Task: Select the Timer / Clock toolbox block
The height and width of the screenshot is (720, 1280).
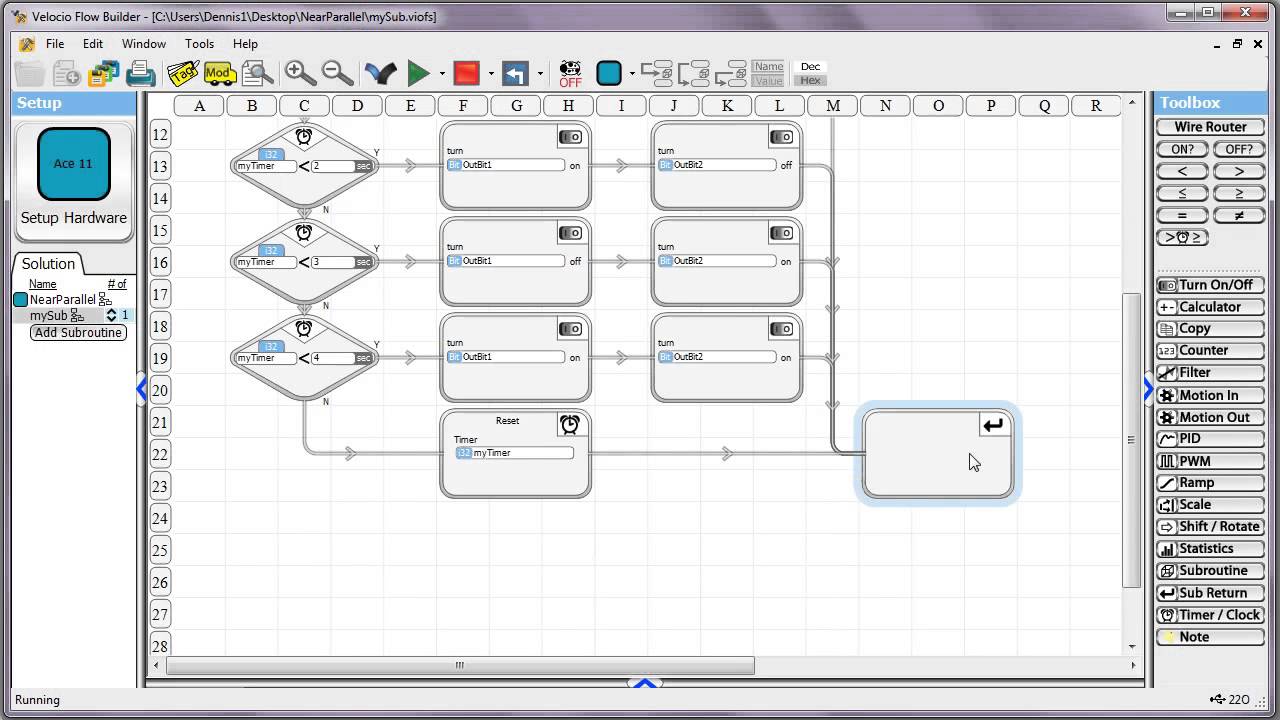Action: [x=1210, y=615]
